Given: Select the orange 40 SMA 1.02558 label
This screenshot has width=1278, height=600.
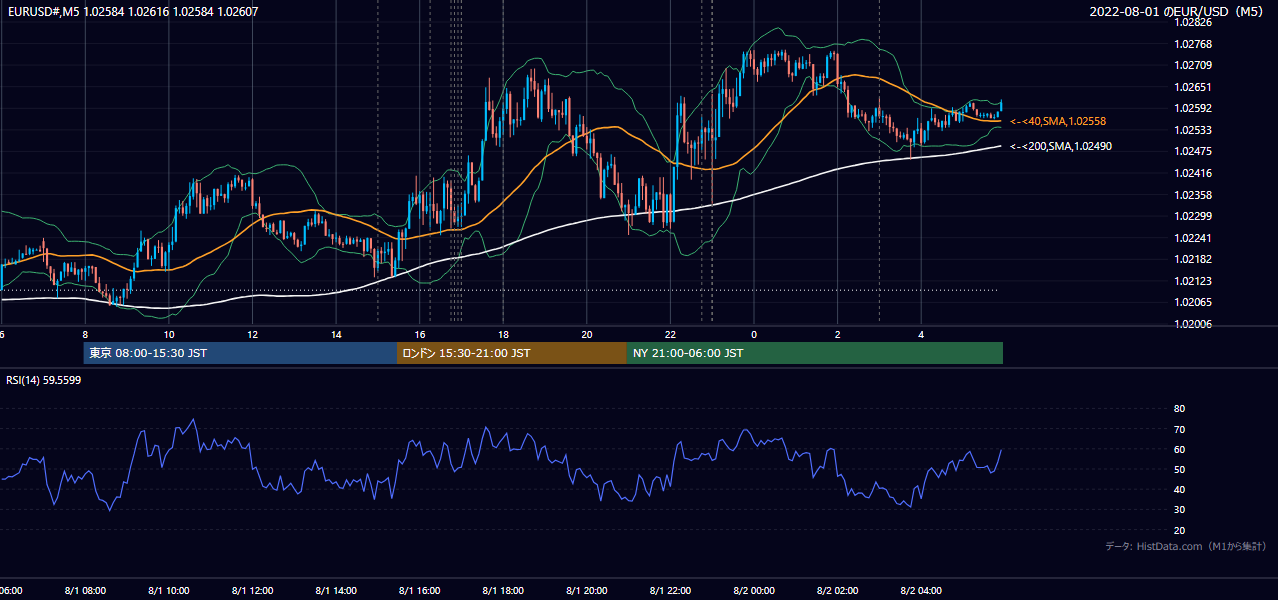Looking at the screenshot, I should (x=1058, y=121).
